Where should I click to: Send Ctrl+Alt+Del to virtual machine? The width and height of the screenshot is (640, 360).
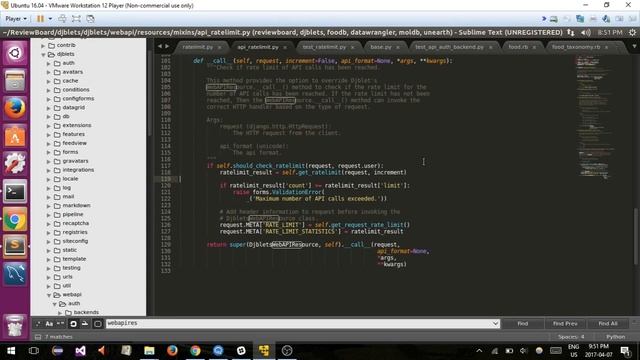62,19
